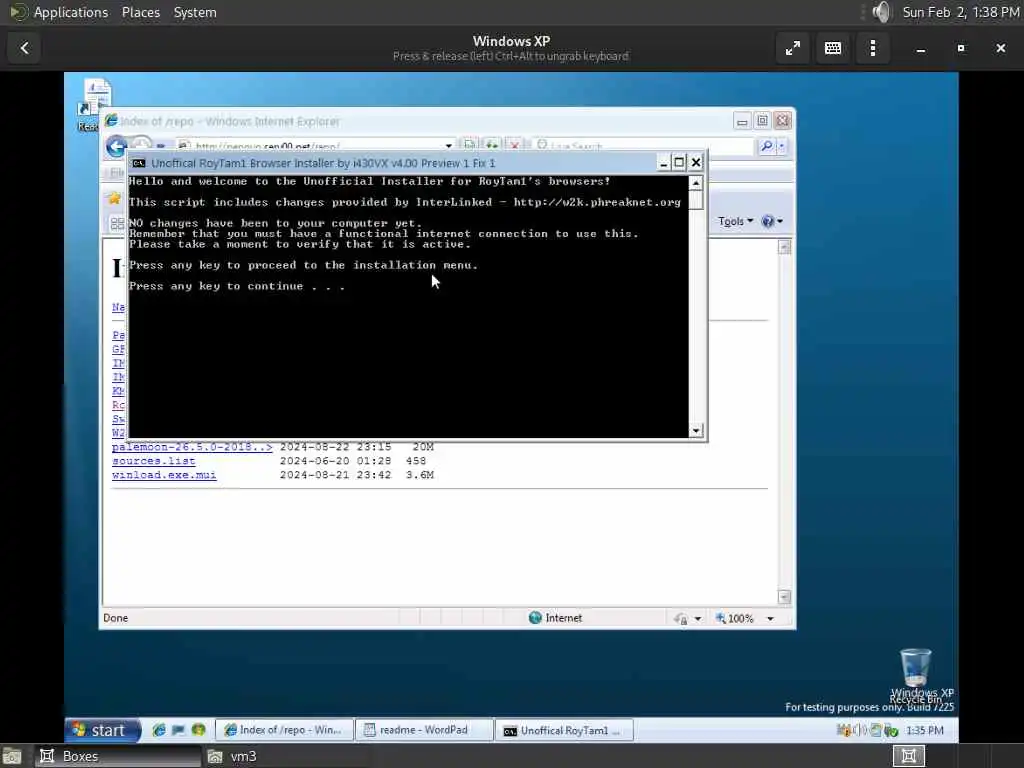Image resolution: width=1024 pixels, height=768 pixels.
Task: Click show desktop icon in bottom panel
Action: 11,757
